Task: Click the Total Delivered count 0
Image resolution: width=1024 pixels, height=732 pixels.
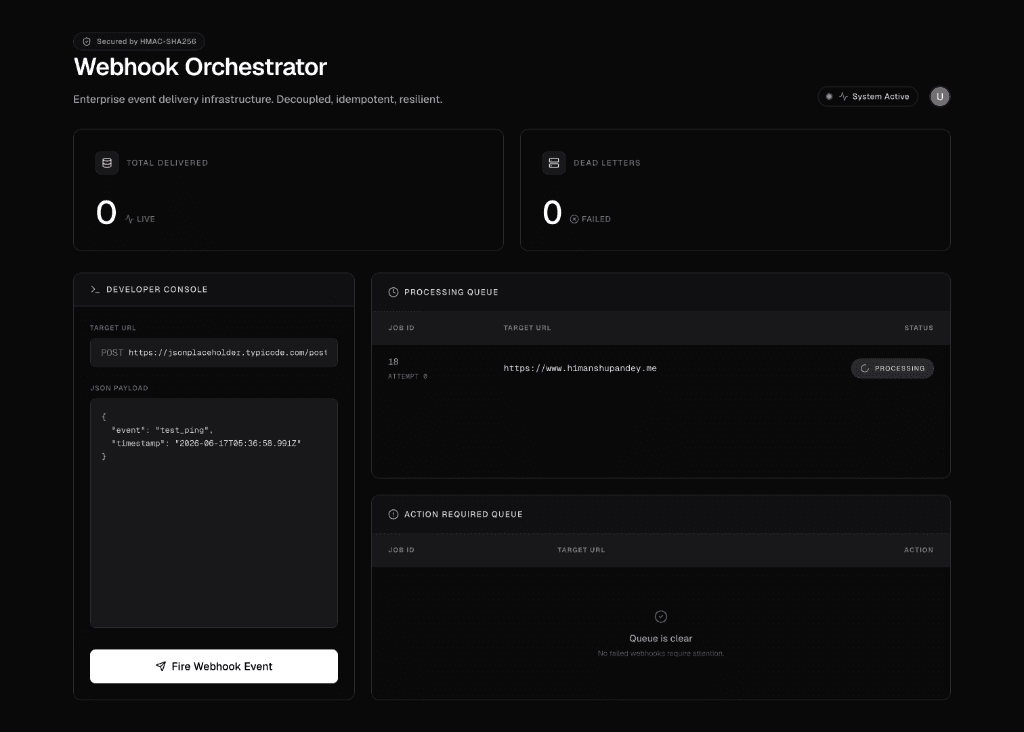Action: pos(106,213)
